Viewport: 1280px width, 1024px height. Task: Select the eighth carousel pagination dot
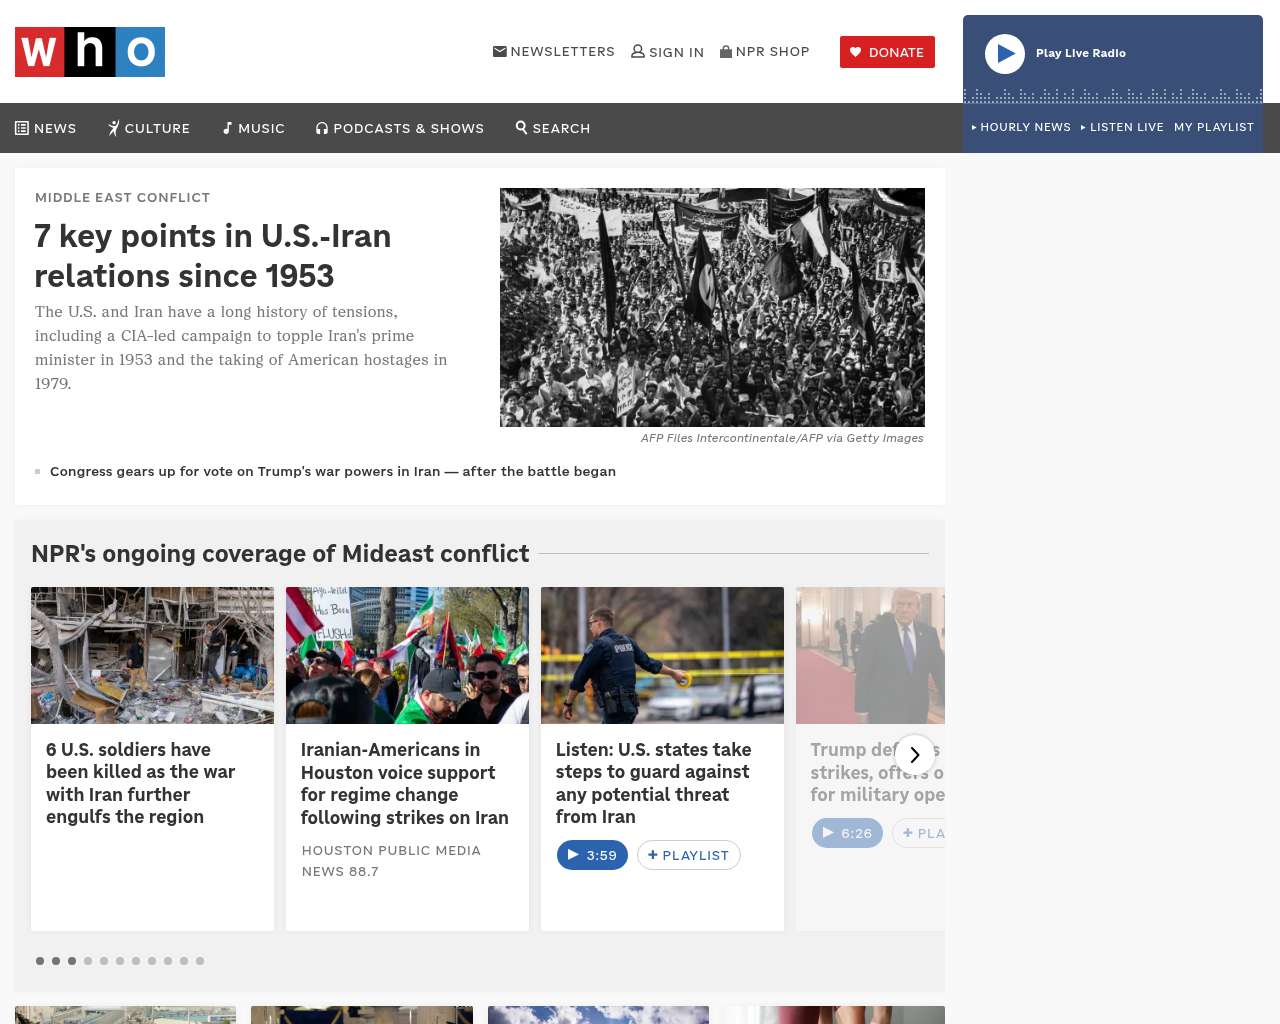[x=152, y=961]
